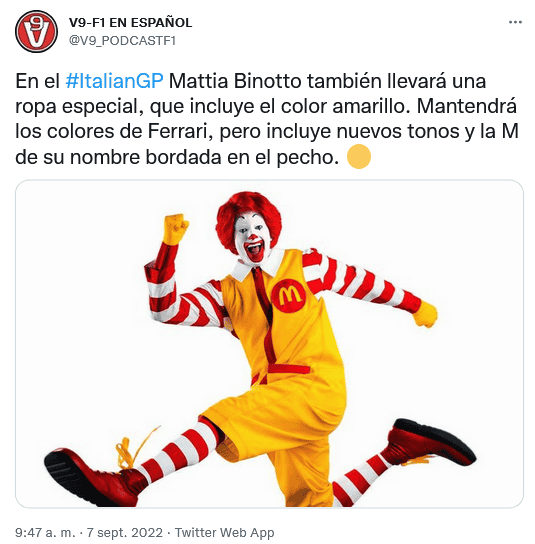Screen dimensions: 535x544
Task: Click the 9:47 a. m. timestamp
Action: (45, 533)
